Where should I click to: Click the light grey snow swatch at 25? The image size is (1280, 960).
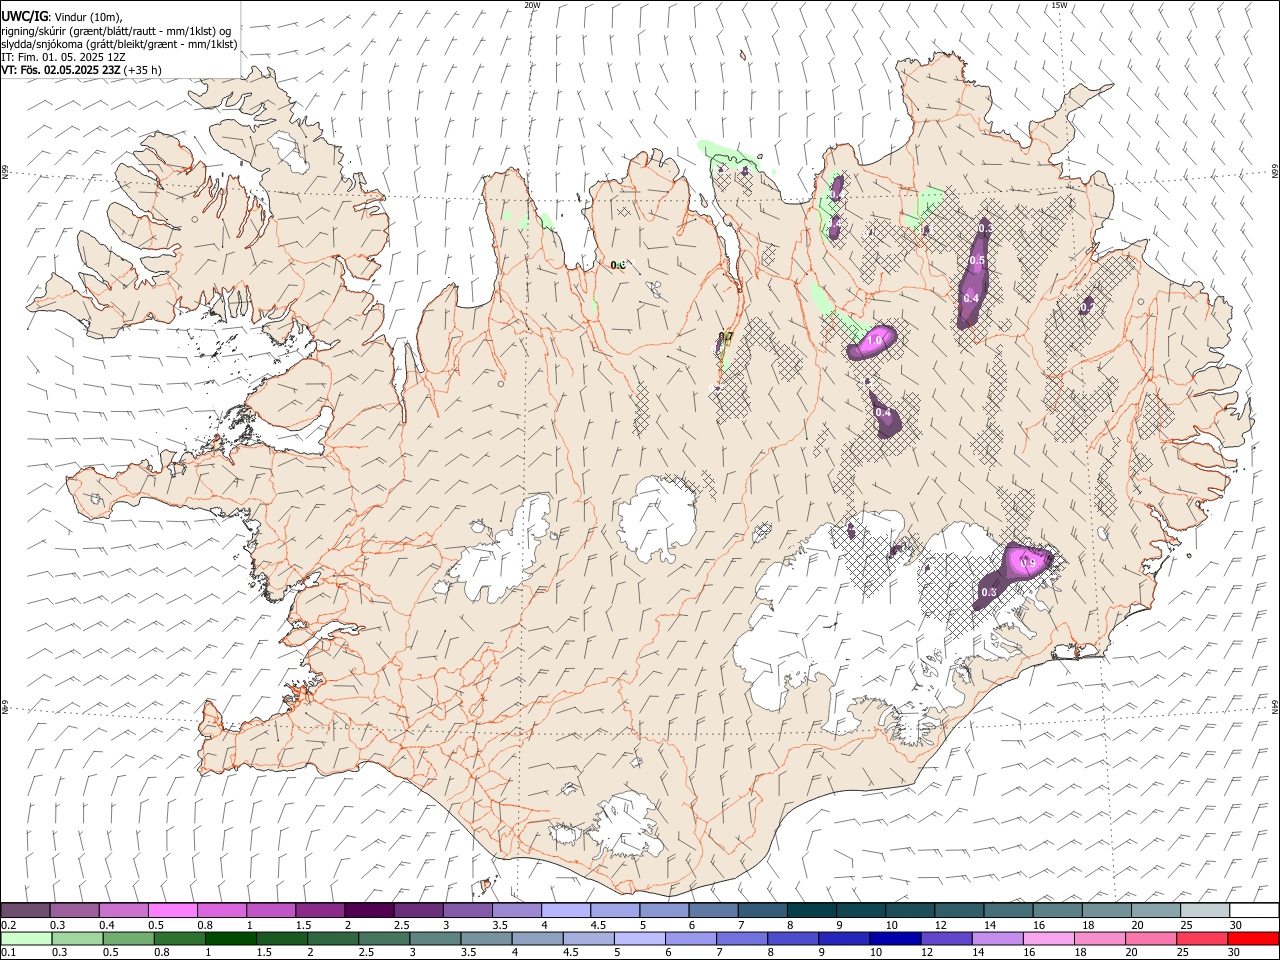coord(1205,910)
